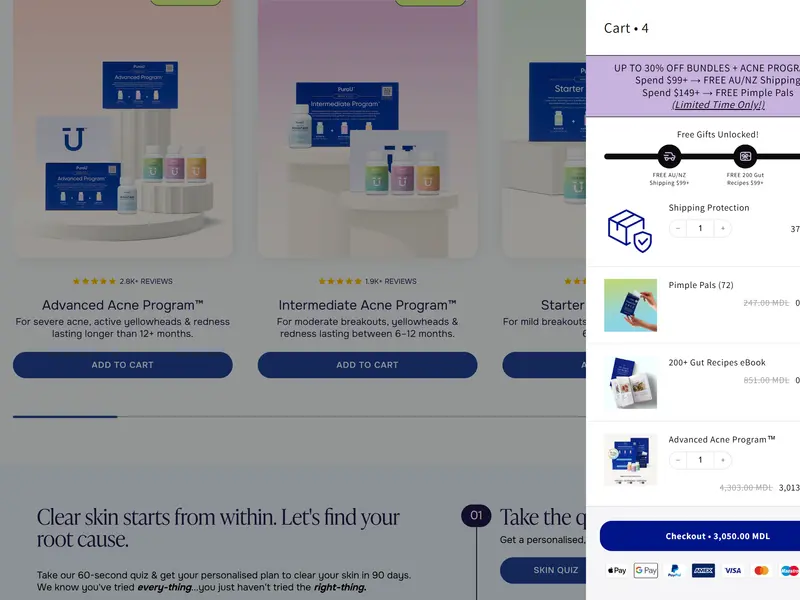The width and height of the screenshot is (800, 600).
Task: Increase Advanced Acne Program quantity
Action: pyautogui.click(x=722, y=460)
